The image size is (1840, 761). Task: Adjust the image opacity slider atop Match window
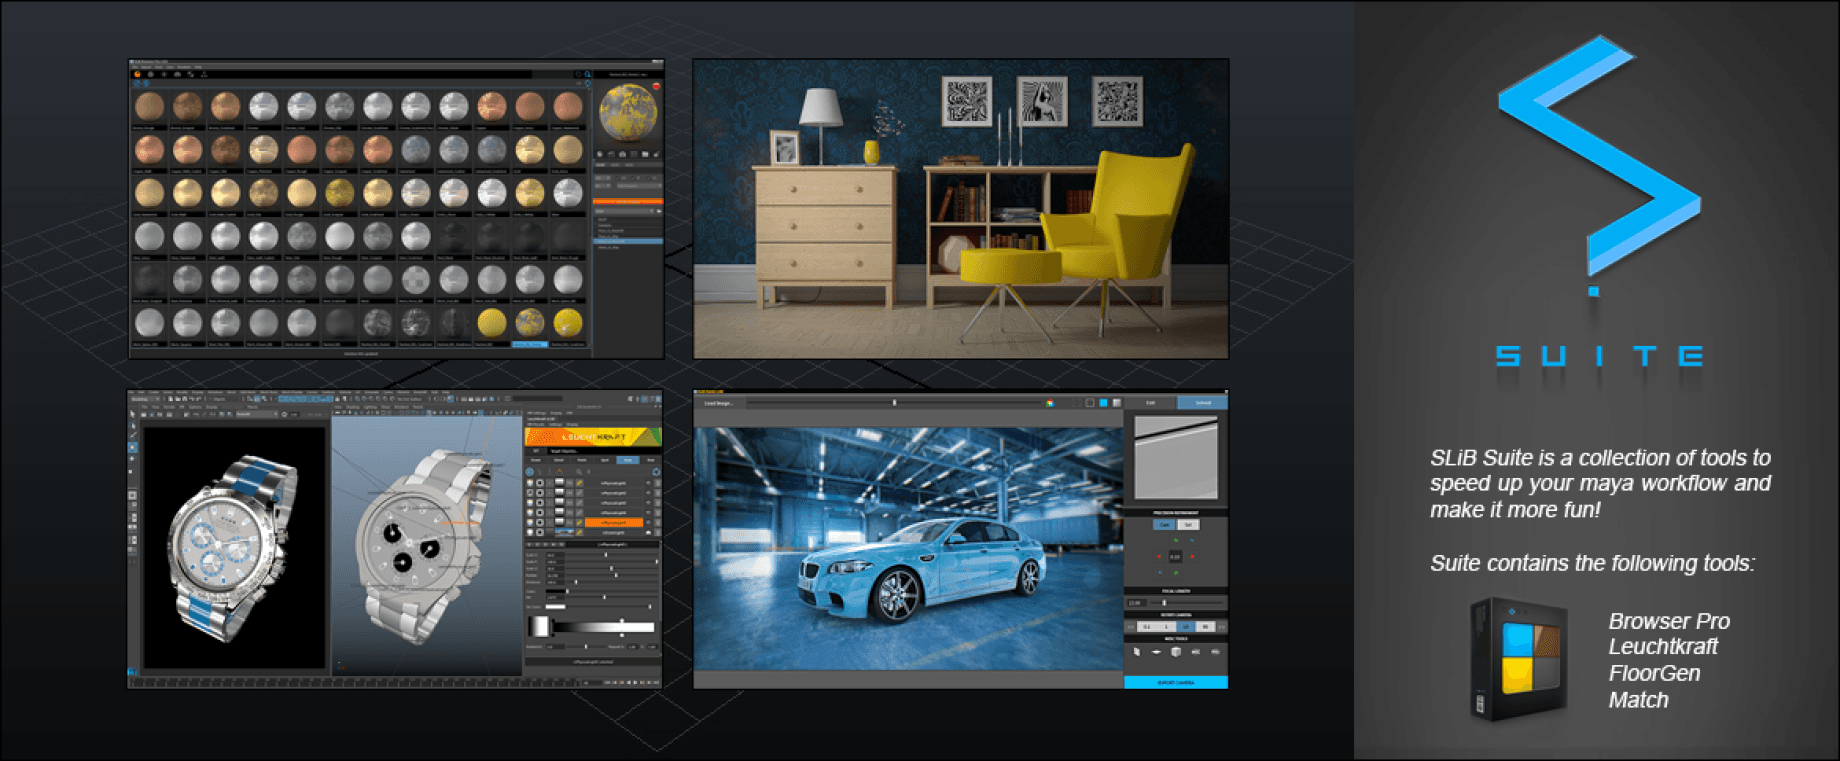pyautogui.click(x=895, y=403)
